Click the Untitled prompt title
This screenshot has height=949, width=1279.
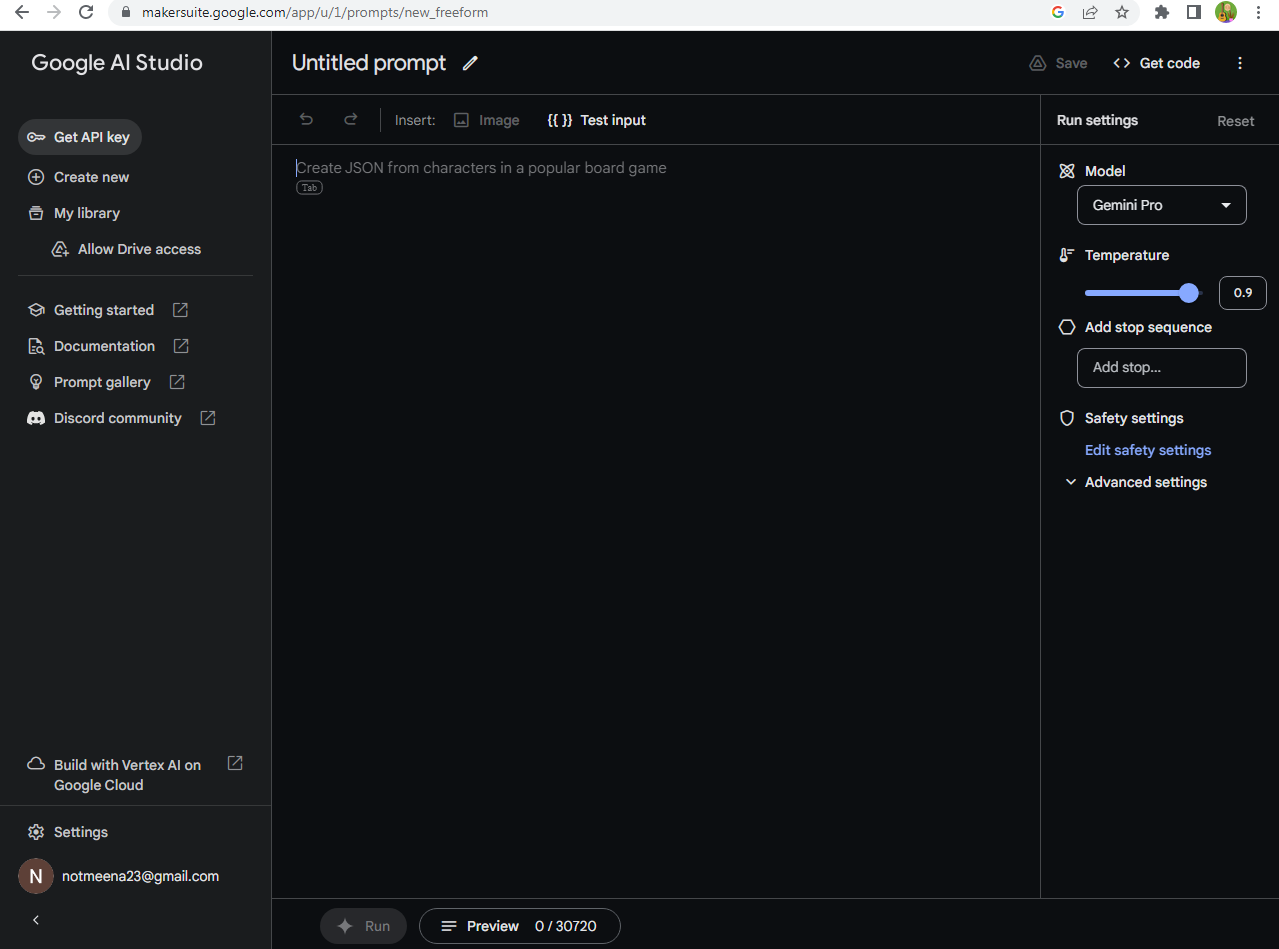[x=369, y=63]
